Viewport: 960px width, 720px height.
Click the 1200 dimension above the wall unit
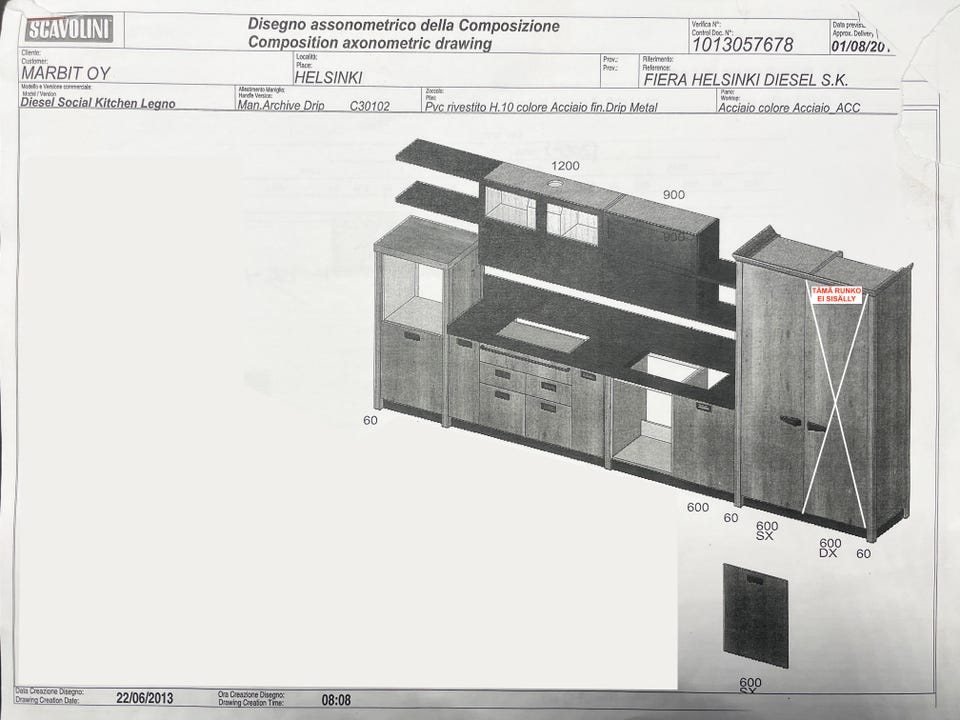(565, 165)
